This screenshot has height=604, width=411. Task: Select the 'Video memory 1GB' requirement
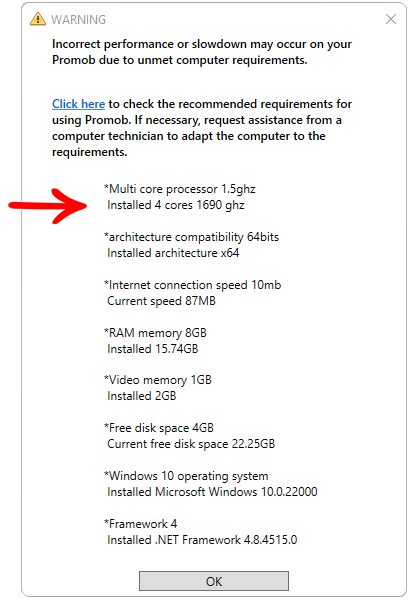pos(158,380)
